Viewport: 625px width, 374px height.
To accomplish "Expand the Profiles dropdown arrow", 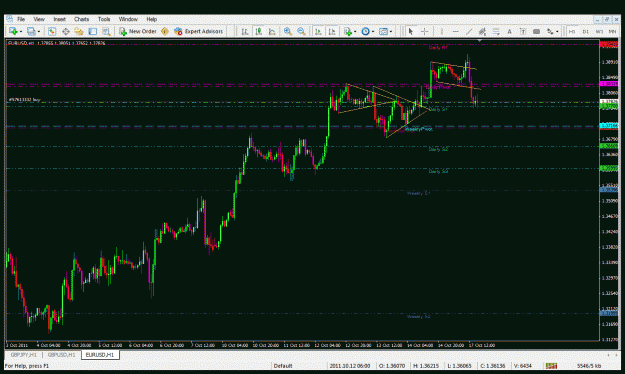I will (x=39, y=31).
